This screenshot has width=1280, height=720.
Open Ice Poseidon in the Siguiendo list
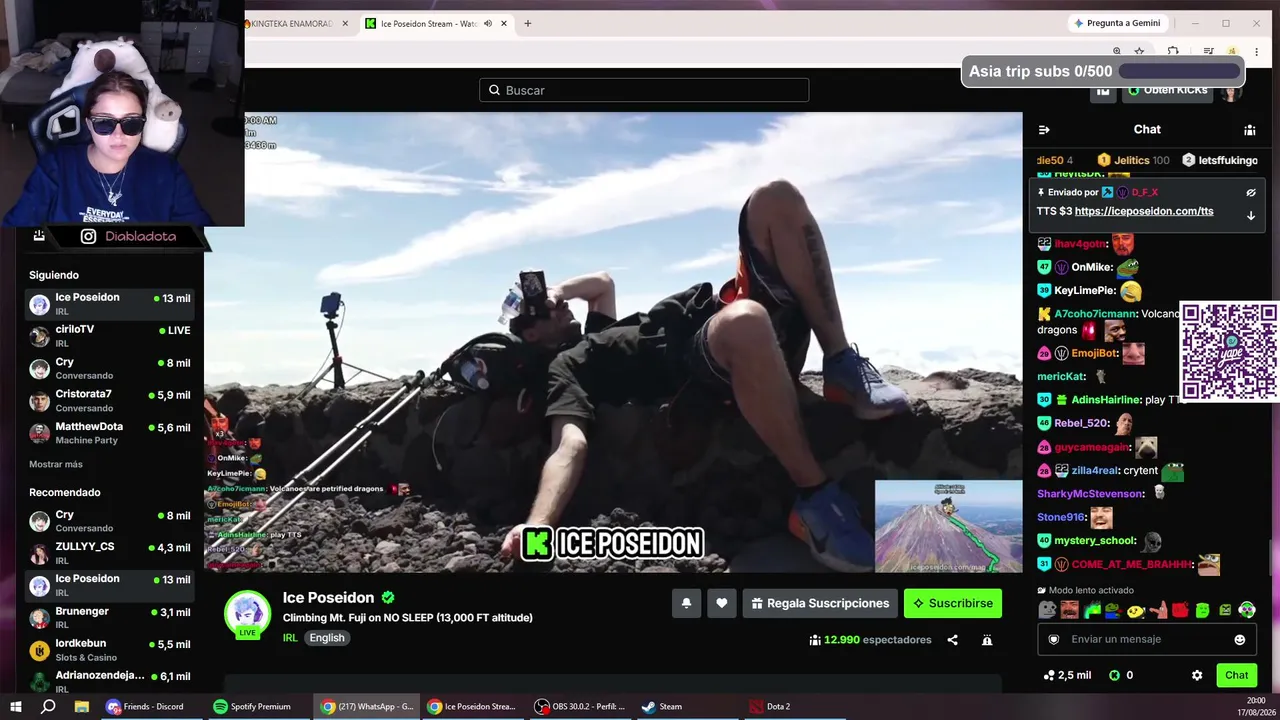coord(110,304)
